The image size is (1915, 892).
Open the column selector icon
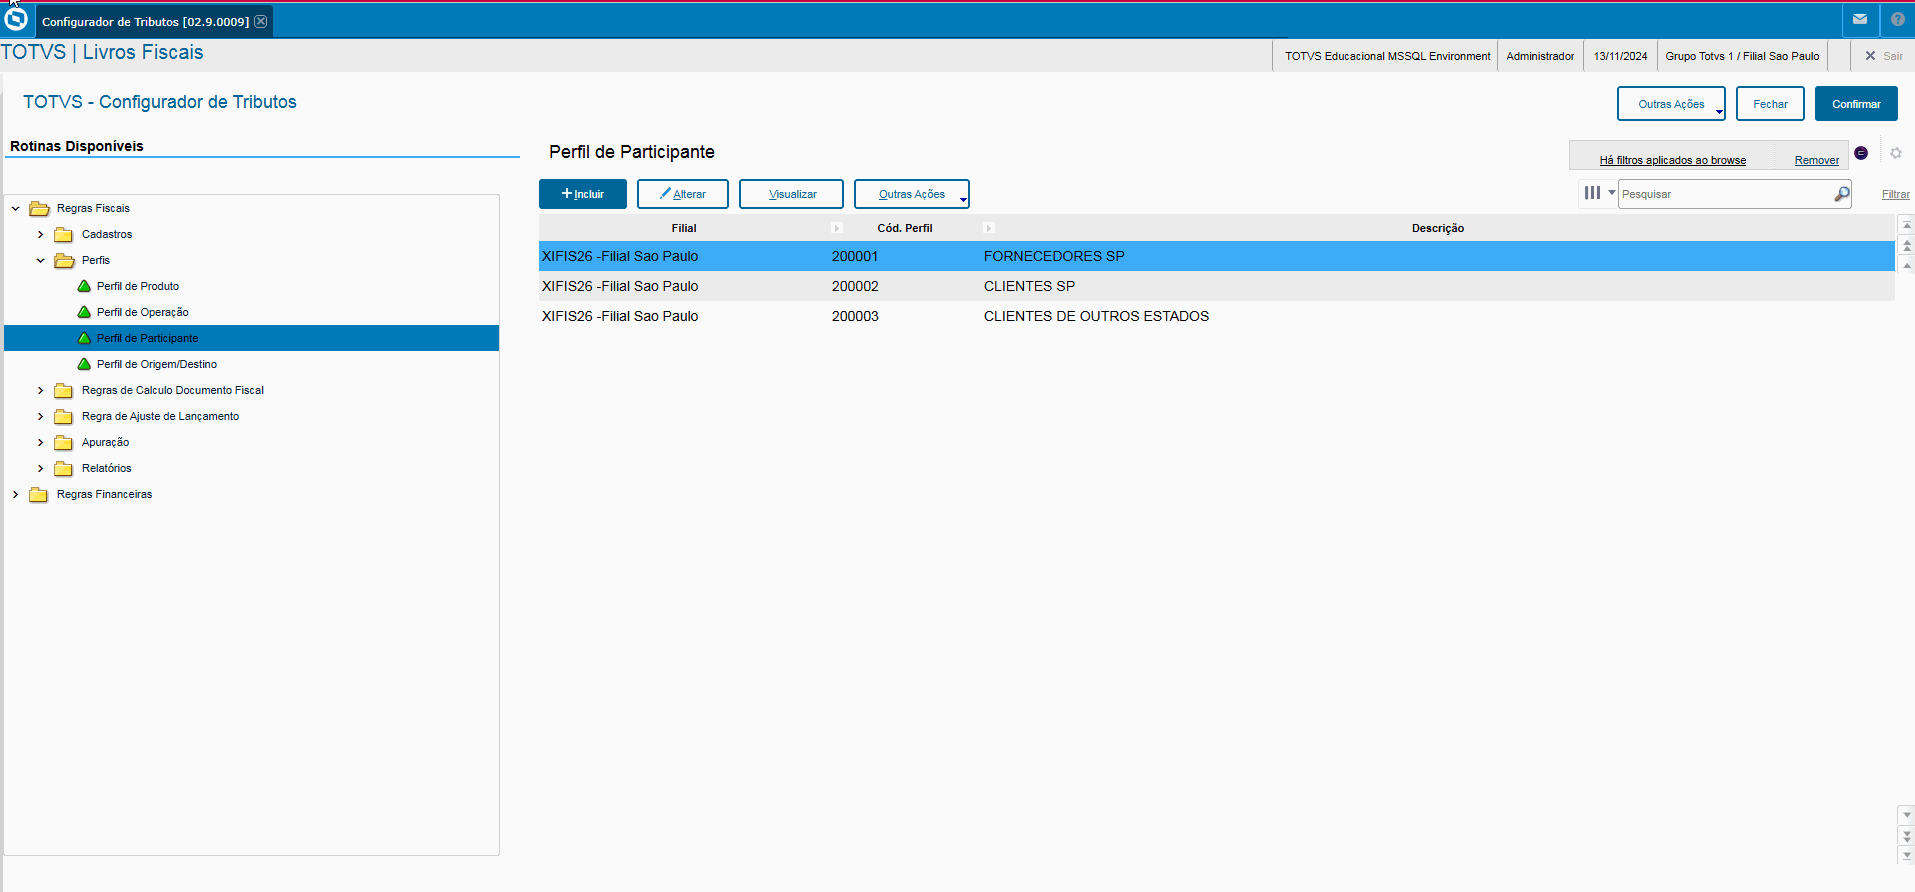tap(1592, 193)
